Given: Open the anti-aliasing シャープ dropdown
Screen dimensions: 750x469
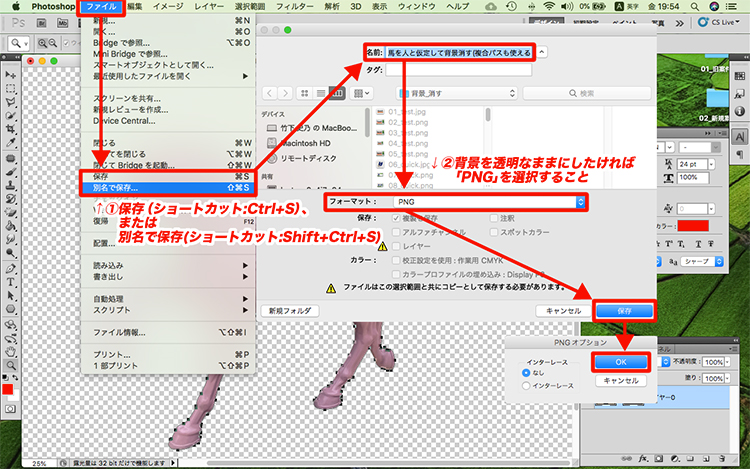Looking at the screenshot, I should 702,261.
